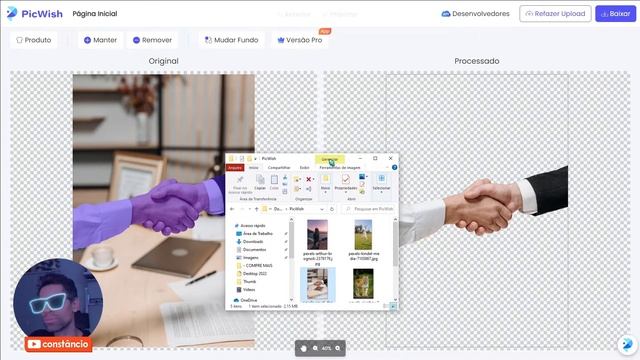Screen dimensions: 640x360
Task: Click the Refazer Upload button
Action: [555, 13]
